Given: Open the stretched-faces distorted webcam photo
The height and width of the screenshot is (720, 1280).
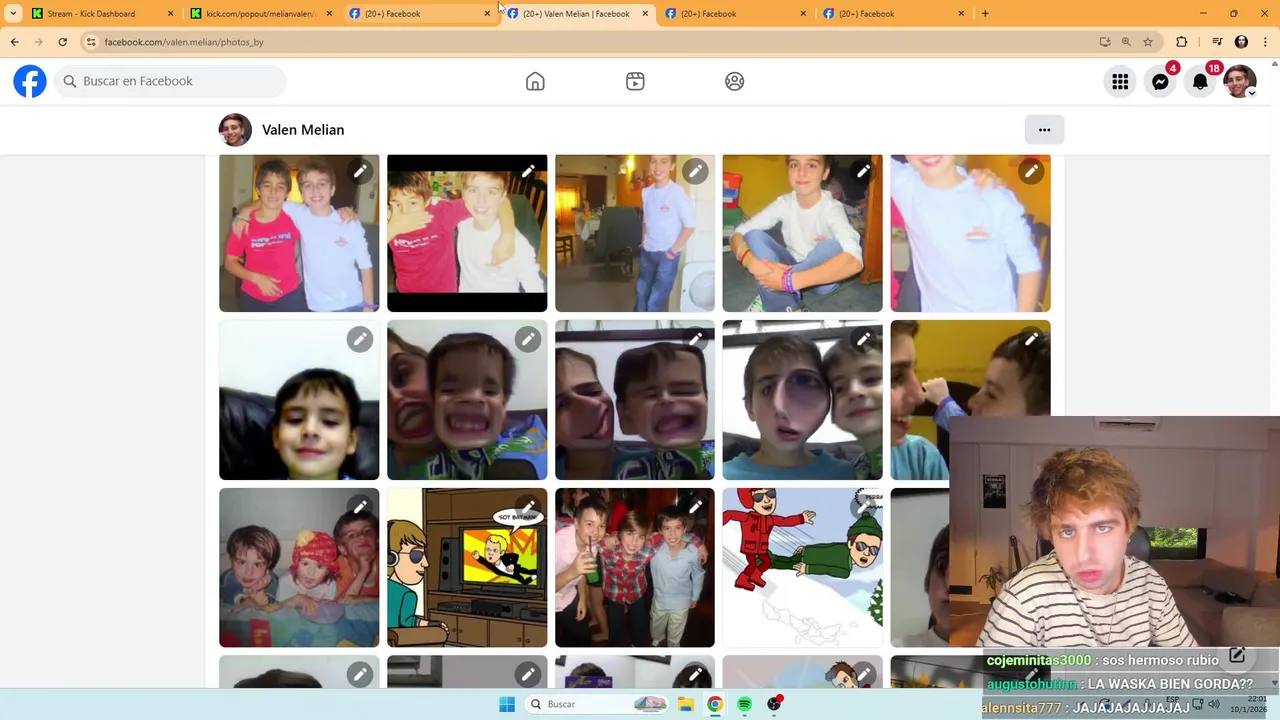Looking at the screenshot, I should click(635, 400).
